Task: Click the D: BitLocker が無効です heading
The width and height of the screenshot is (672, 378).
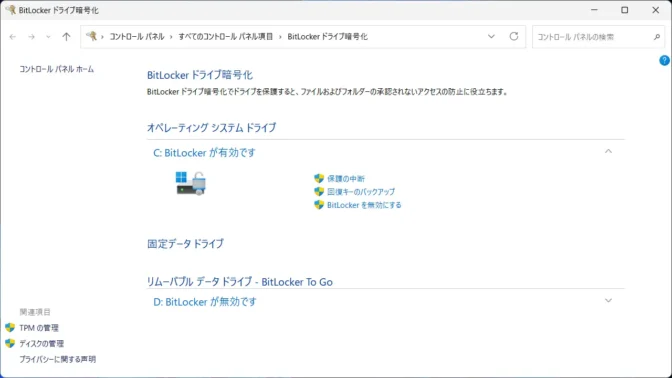Action: (205, 302)
